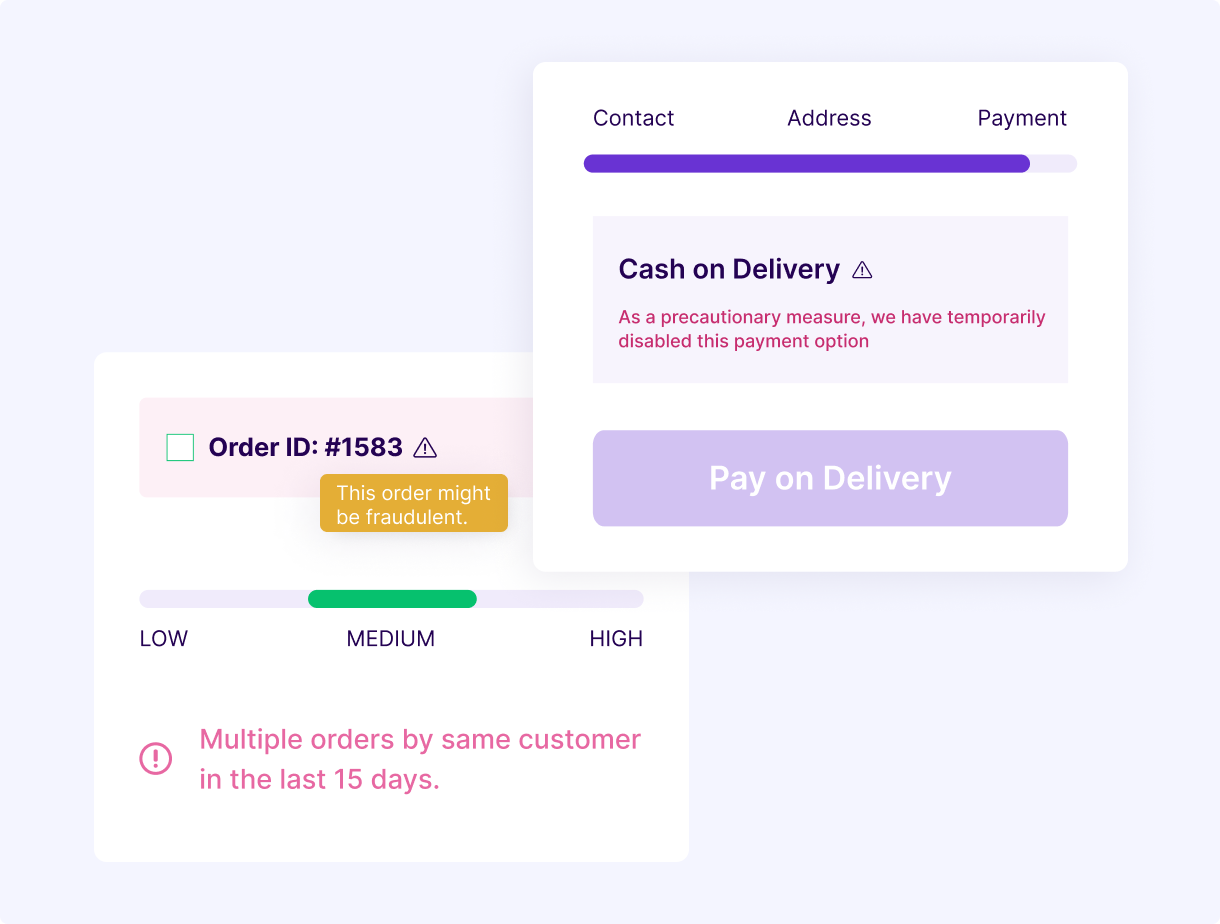Select the LOW risk label
Viewport: 1220px width, 924px height.
164,639
